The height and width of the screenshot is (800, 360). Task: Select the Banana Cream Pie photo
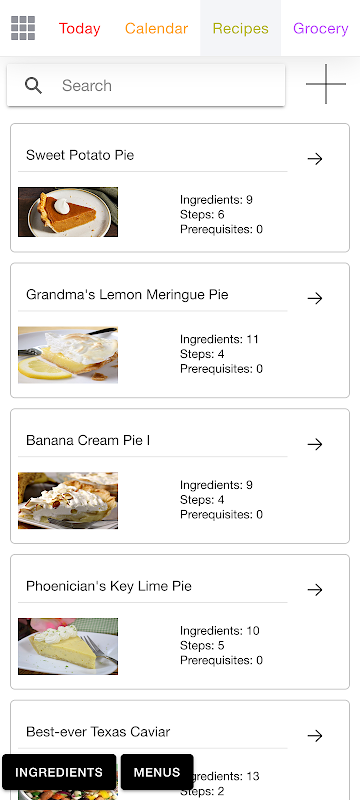click(68, 501)
